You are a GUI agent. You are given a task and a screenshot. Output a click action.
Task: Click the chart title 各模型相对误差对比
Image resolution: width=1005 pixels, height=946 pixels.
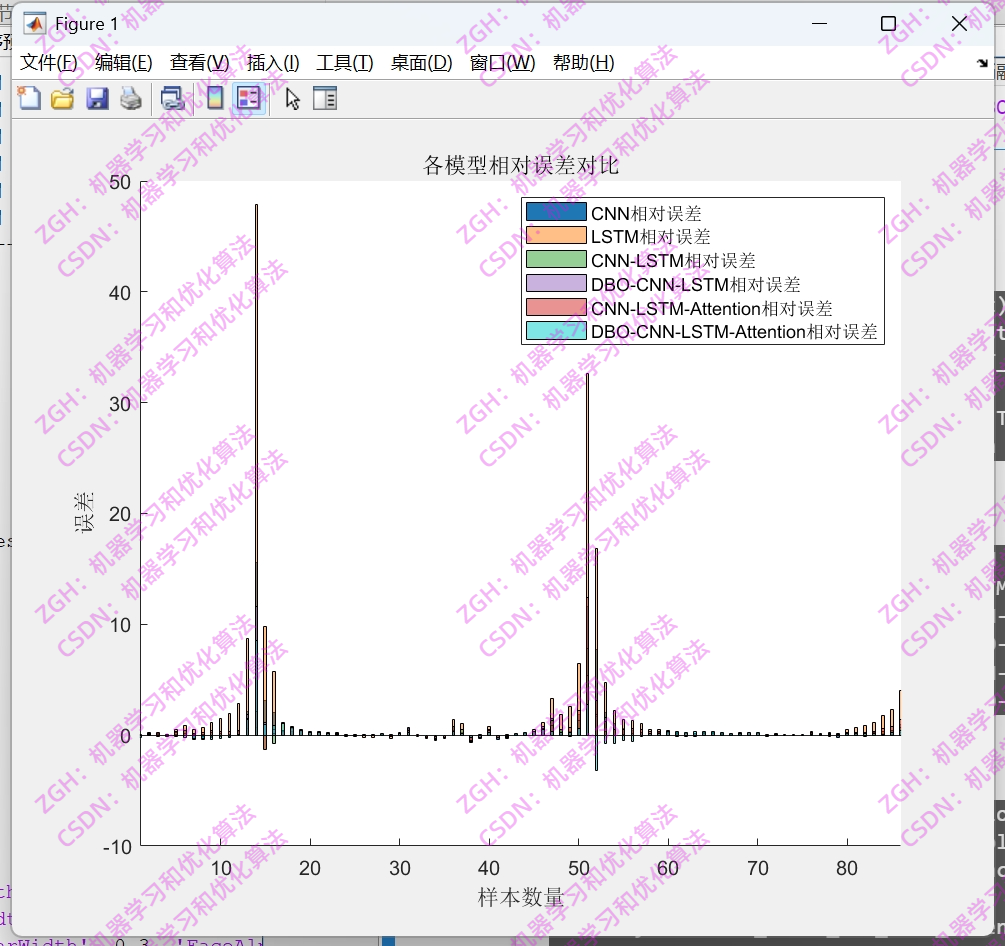coord(520,165)
